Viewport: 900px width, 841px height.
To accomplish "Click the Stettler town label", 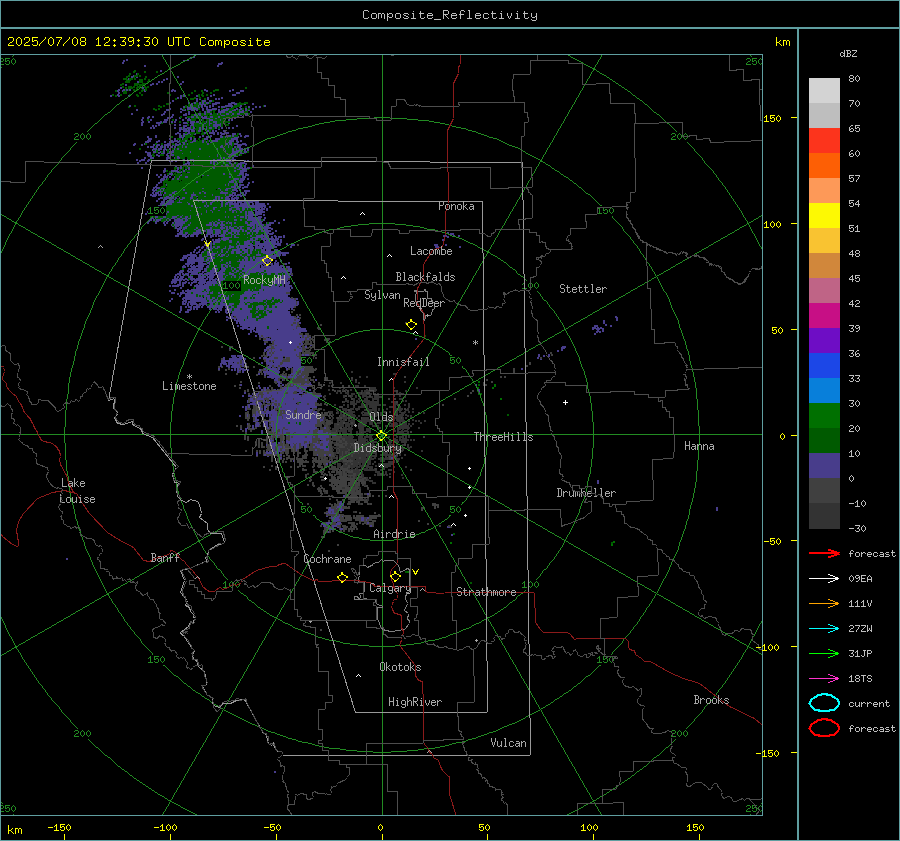I will click(583, 289).
